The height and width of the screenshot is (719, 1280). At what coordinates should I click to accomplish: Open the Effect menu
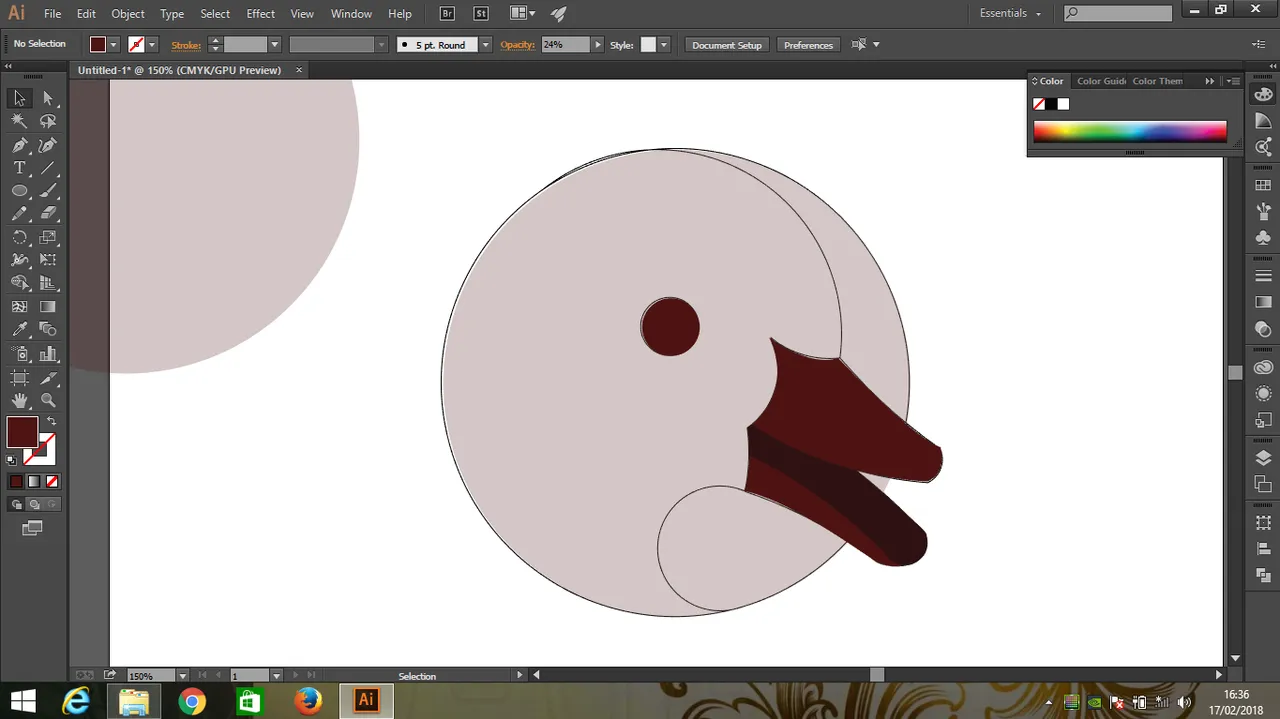tap(261, 14)
